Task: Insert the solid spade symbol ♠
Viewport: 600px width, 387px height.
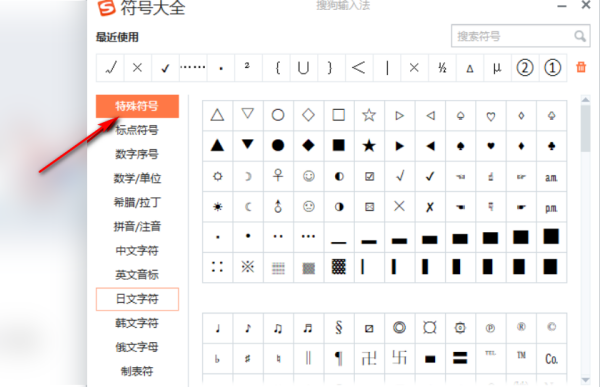Action: coord(460,145)
